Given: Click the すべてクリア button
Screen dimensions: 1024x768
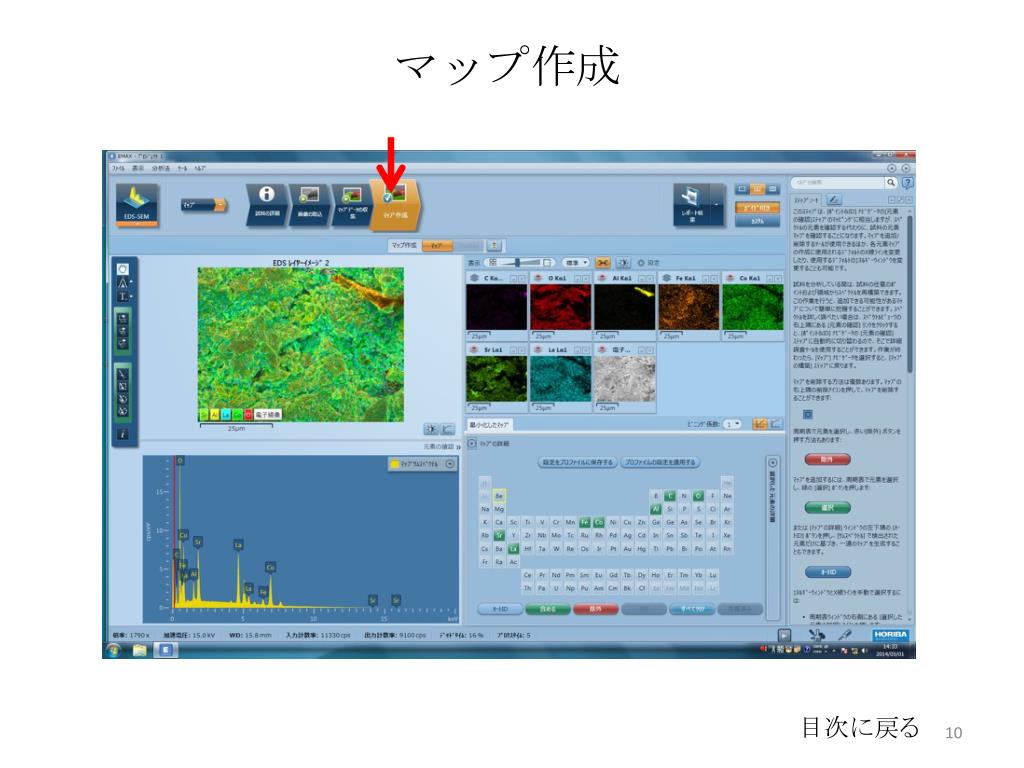Looking at the screenshot, I should pos(692,609).
